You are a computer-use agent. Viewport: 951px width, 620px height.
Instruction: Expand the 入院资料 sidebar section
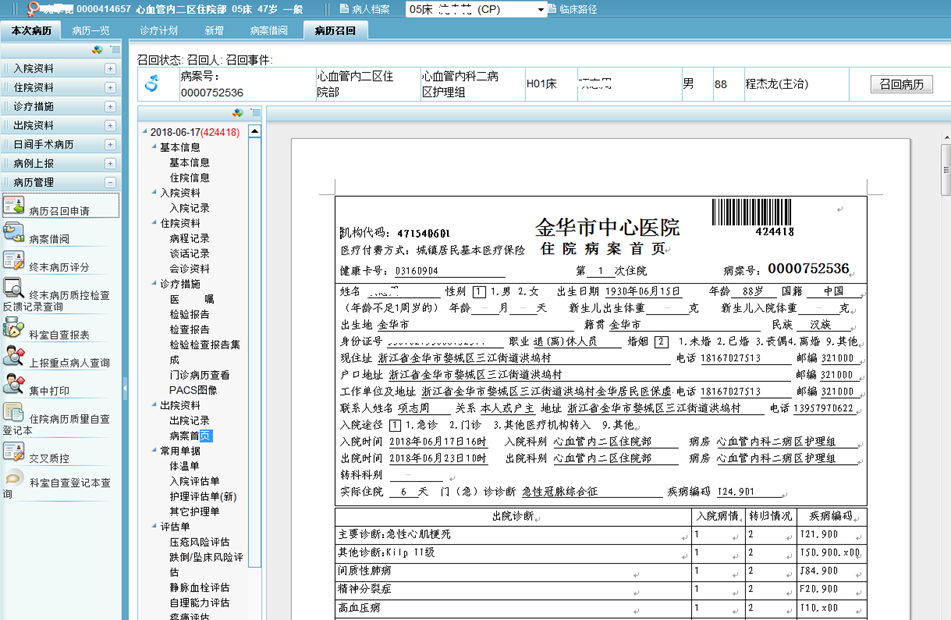click(110, 69)
